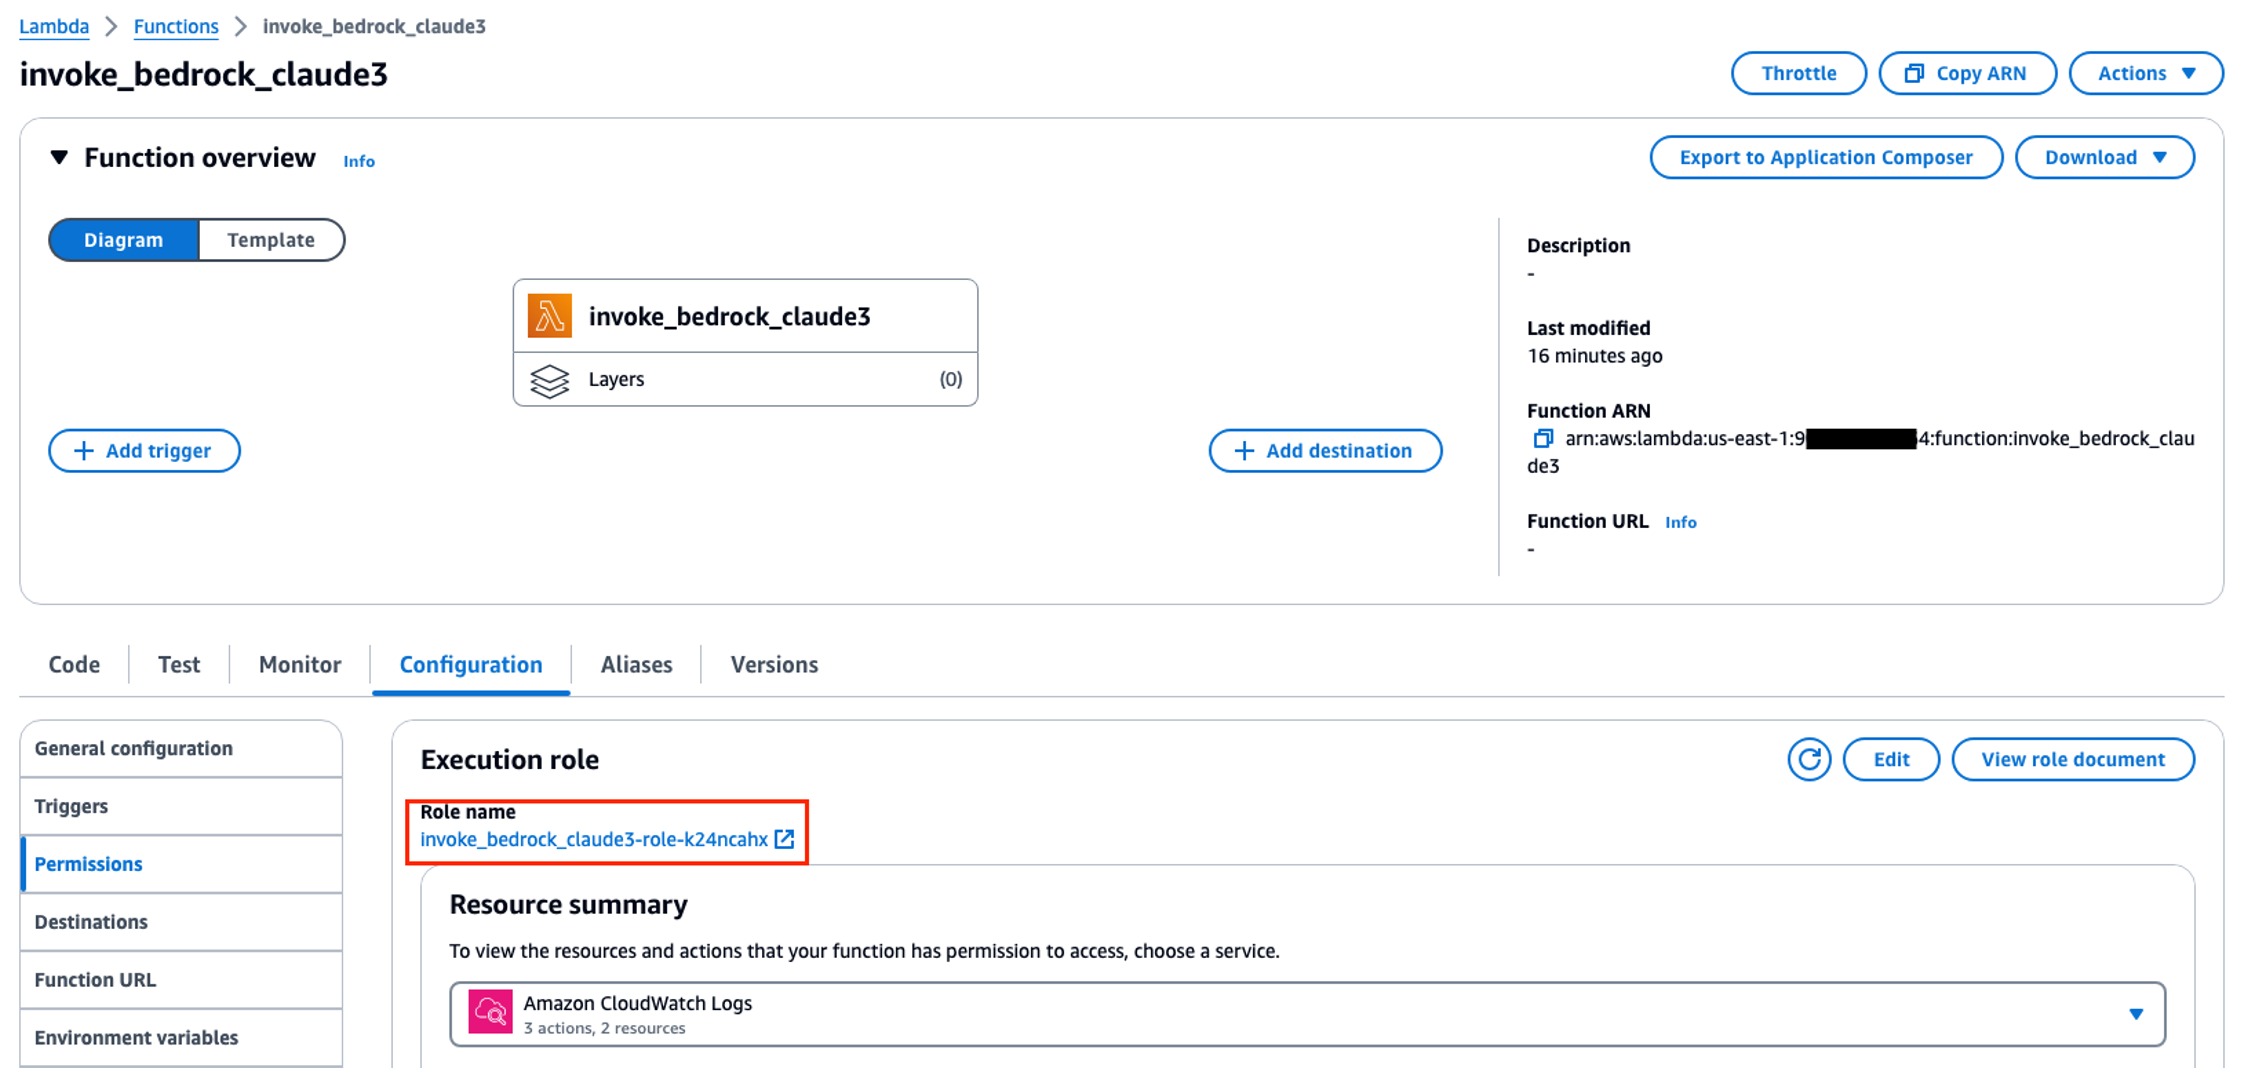
Task: Collapse the Function overview section
Action: click(x=59, y=158)
